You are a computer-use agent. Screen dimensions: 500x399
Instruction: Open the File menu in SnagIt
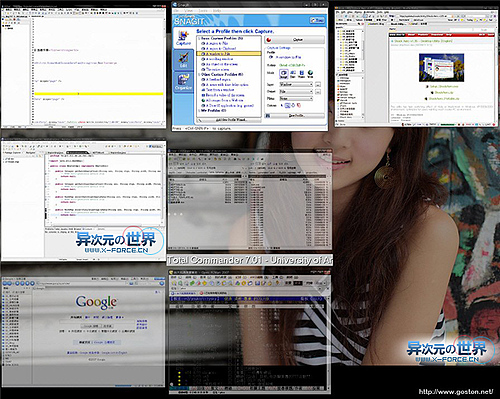coord(176,11)
